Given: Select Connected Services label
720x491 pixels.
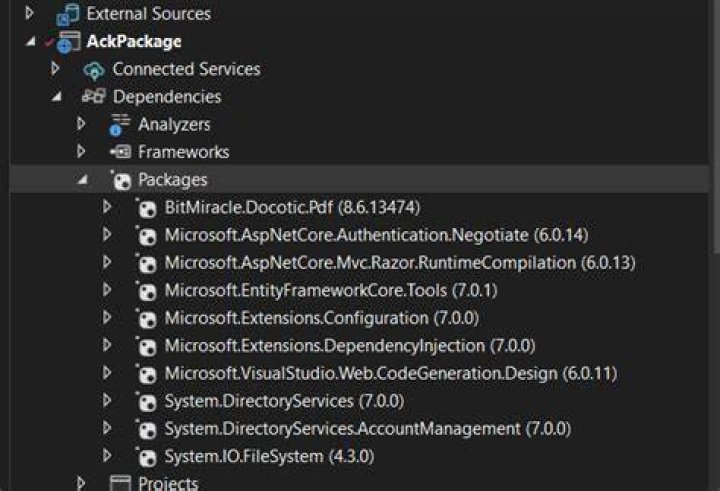Looking at the screenshot, I should point(186,69).
